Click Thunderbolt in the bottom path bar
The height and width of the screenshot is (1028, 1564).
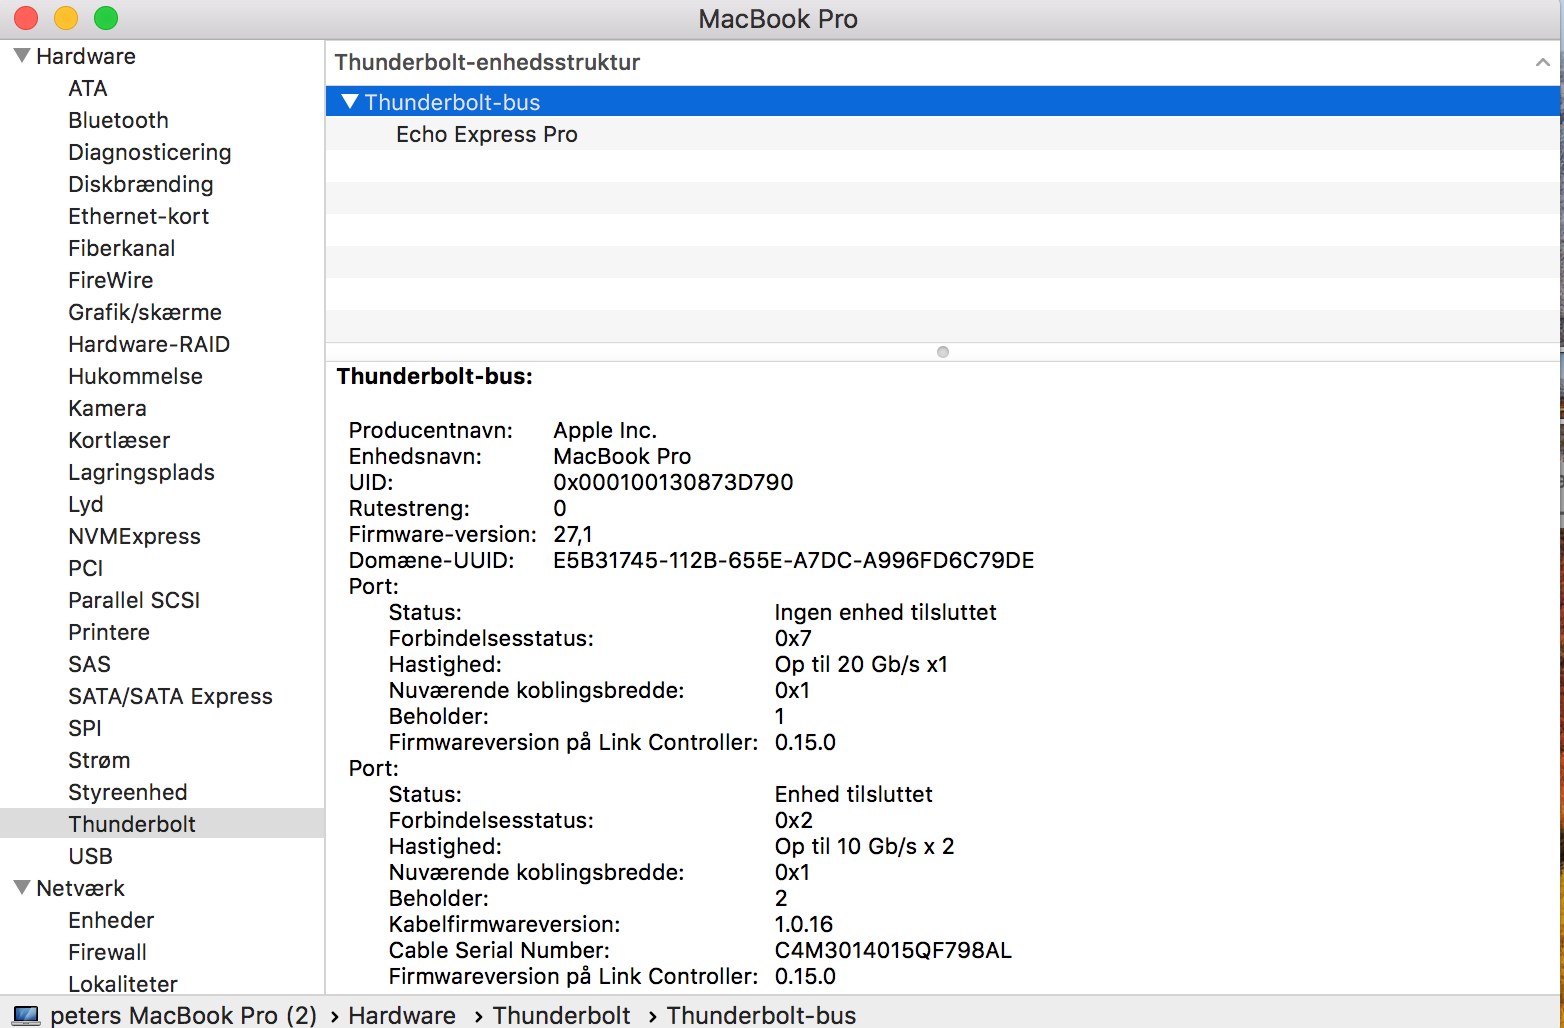point(561,1015)
